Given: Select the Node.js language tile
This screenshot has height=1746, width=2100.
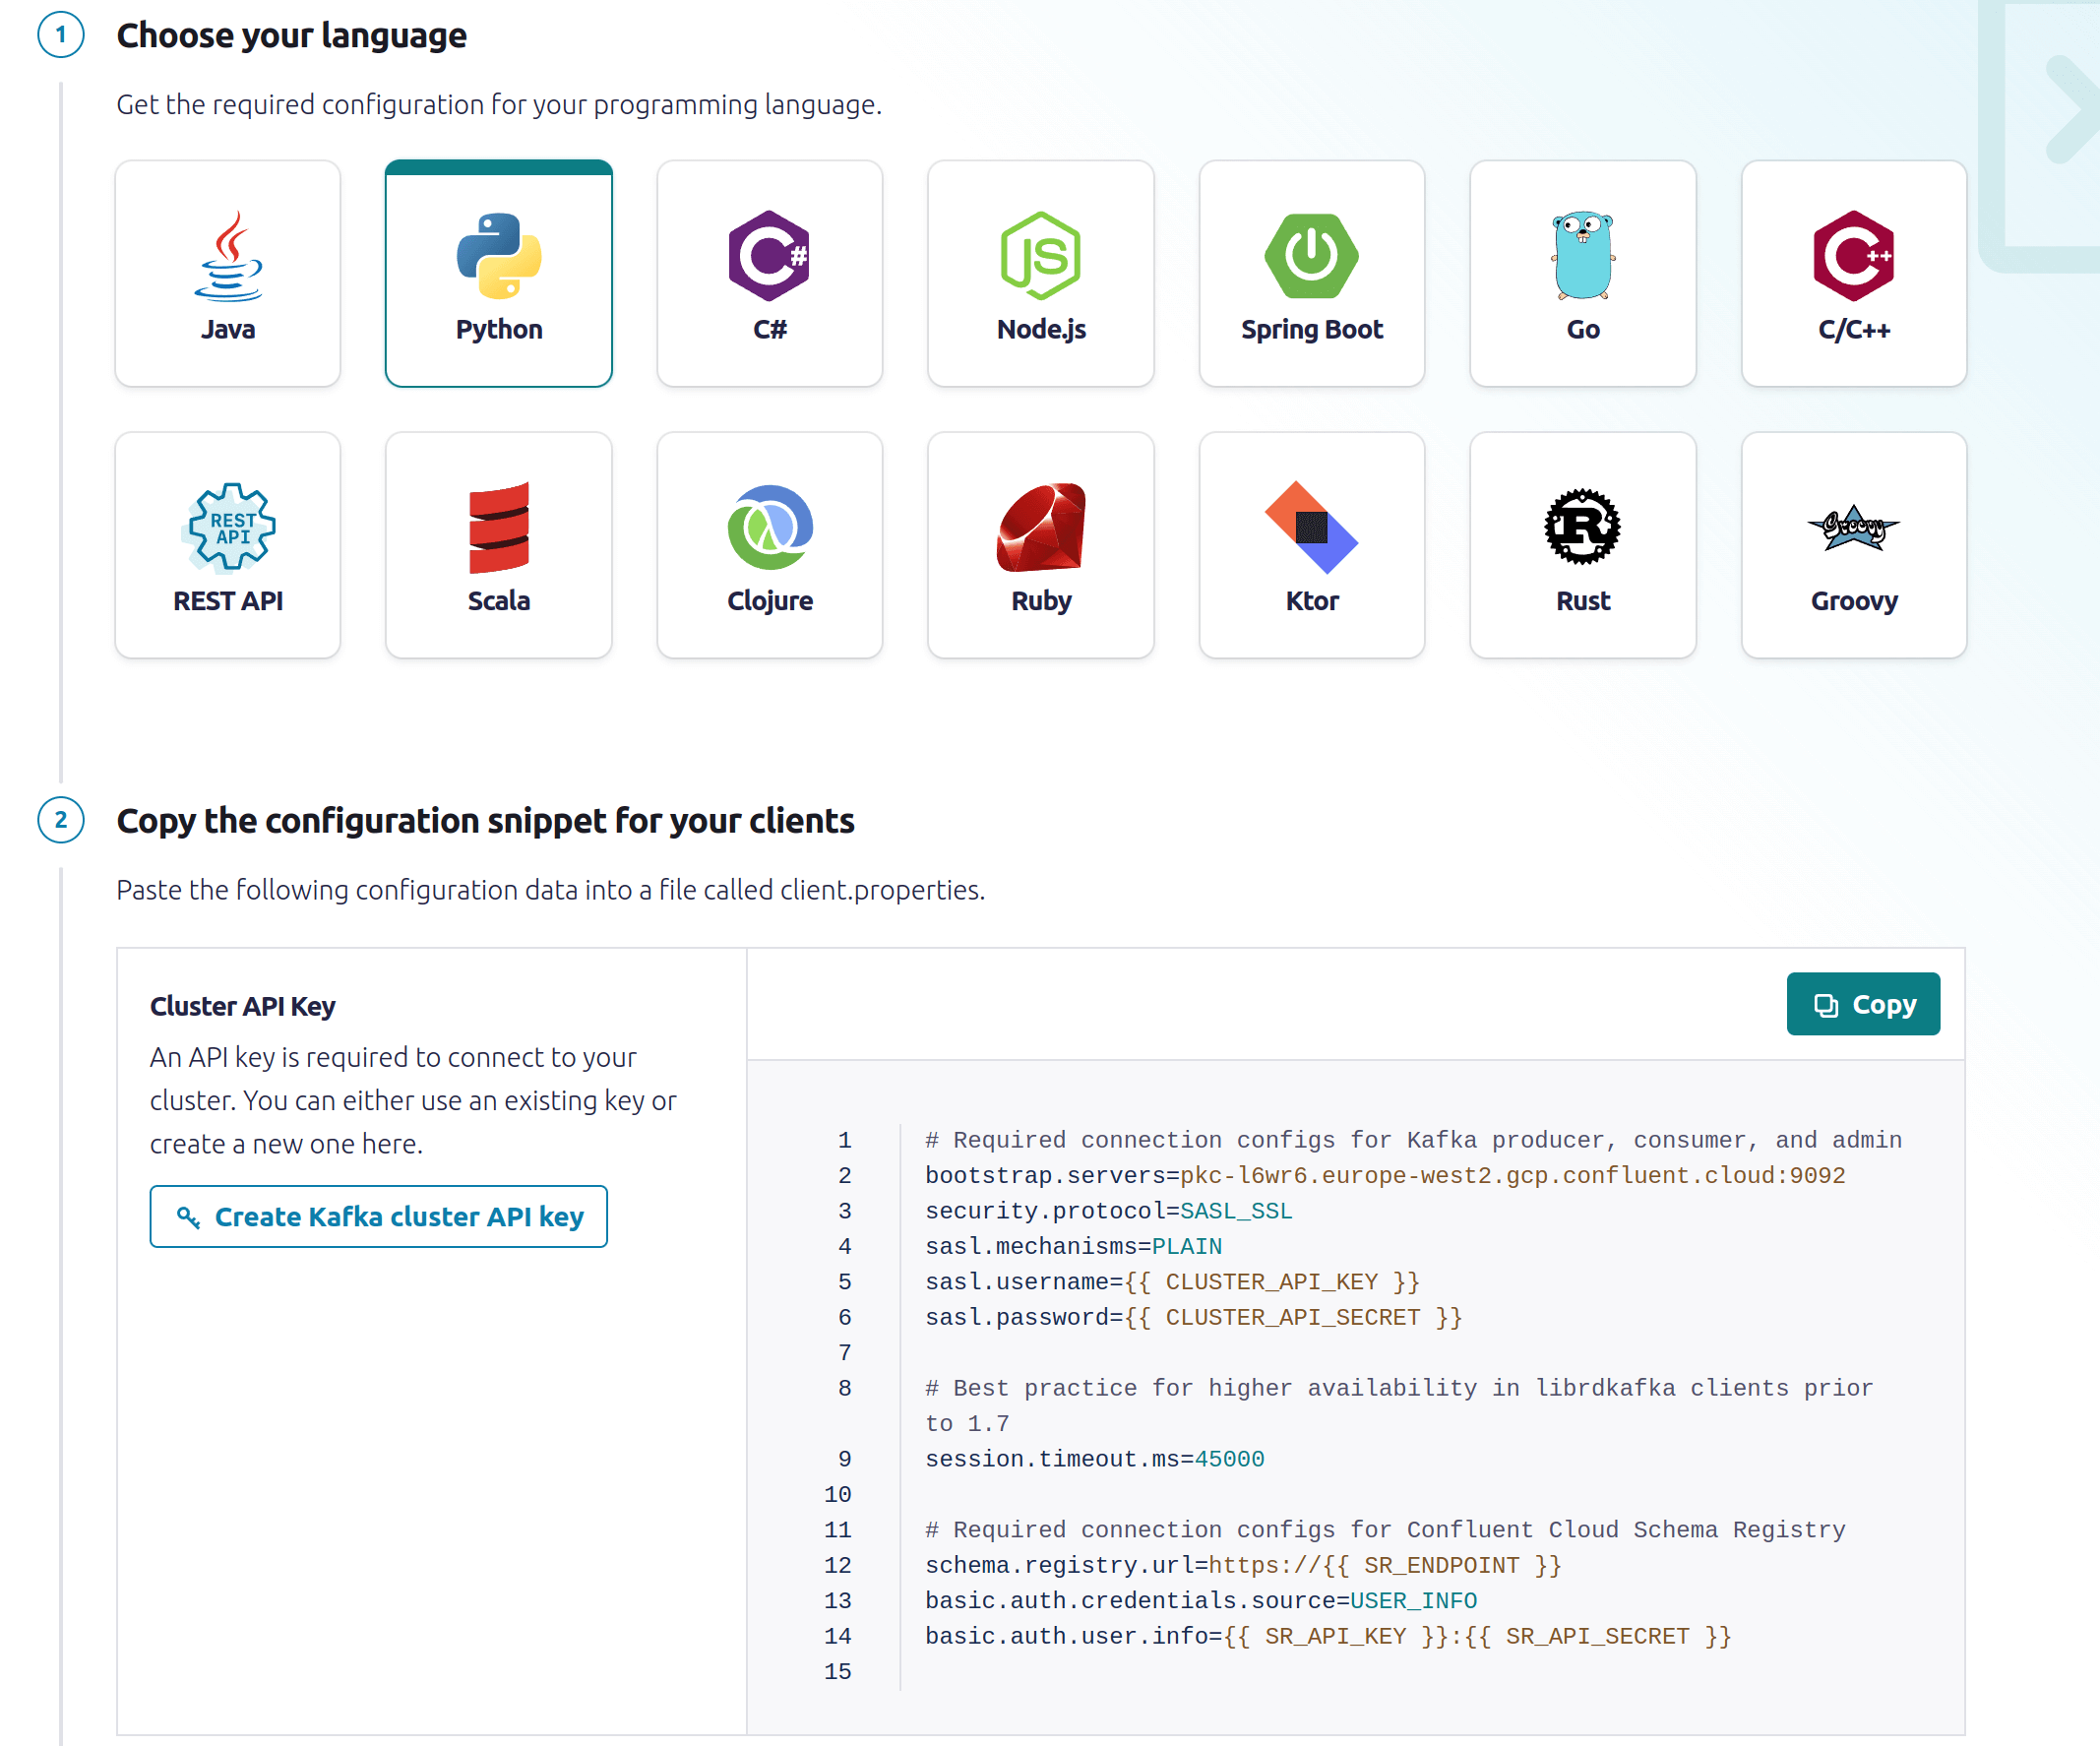Looking at the screenshot, I should (x=1040, y=273).
